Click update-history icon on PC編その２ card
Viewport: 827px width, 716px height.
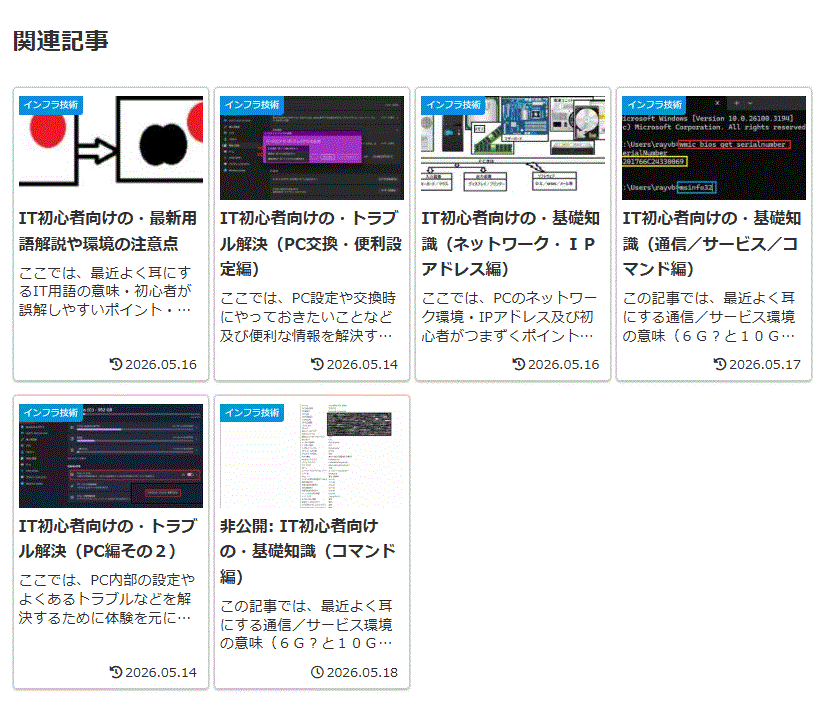coord(116,672)
